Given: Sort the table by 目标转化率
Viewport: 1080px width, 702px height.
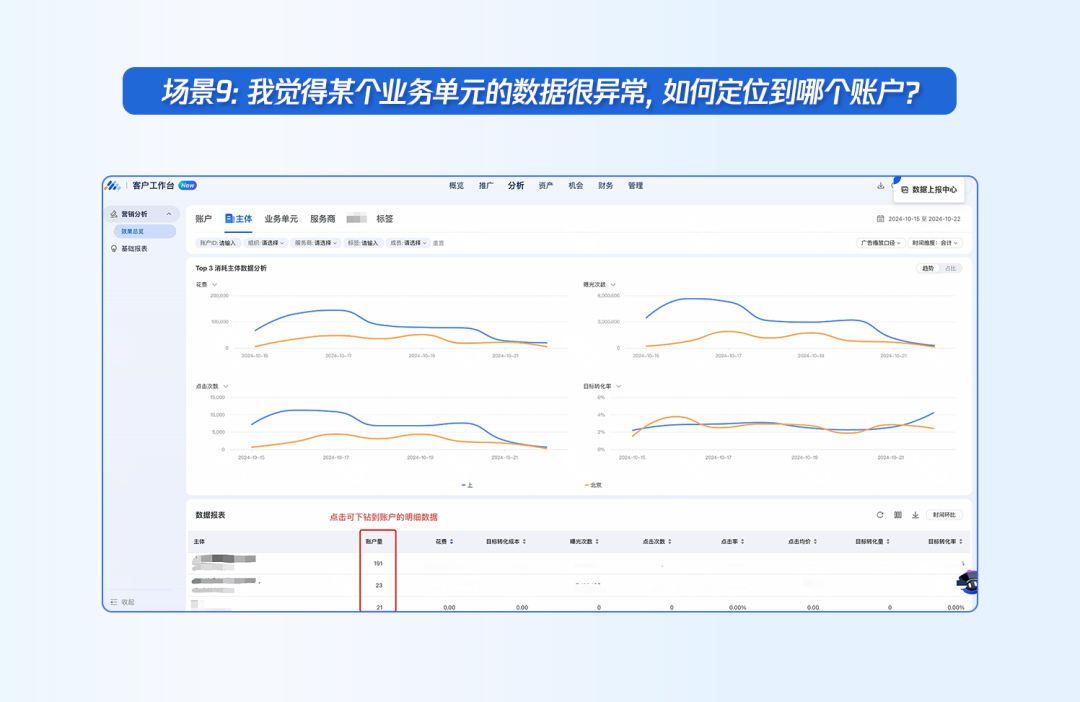Looking at the screenshot, I should point(961,541).
